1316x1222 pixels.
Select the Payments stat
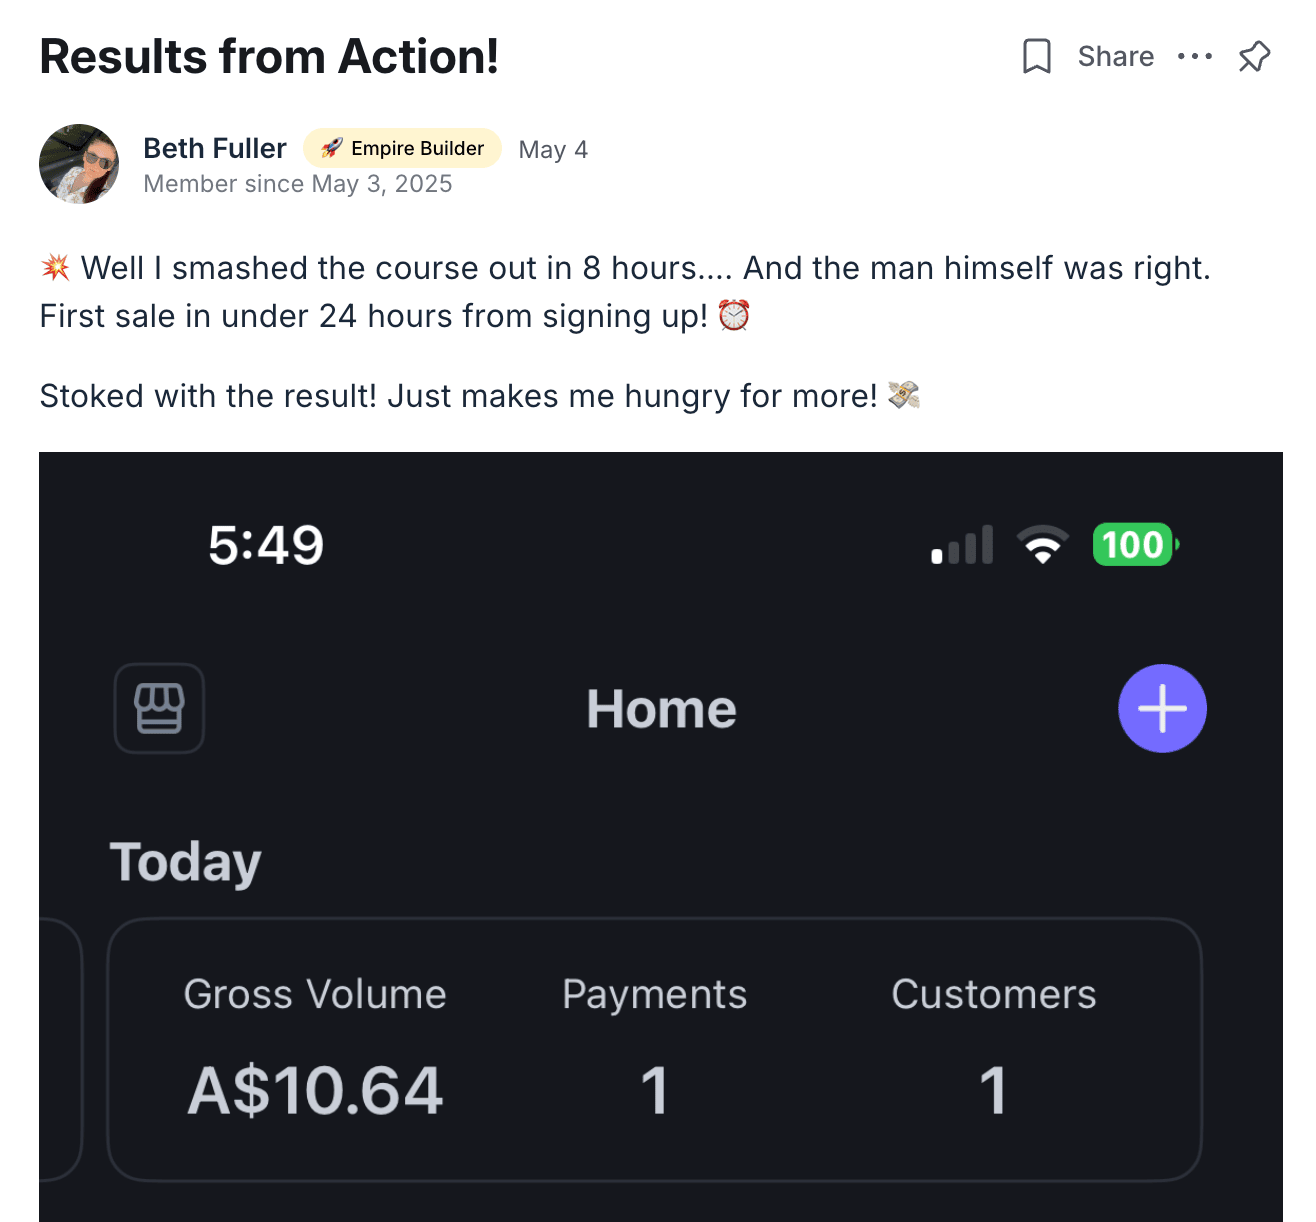[x=655, y=995]
